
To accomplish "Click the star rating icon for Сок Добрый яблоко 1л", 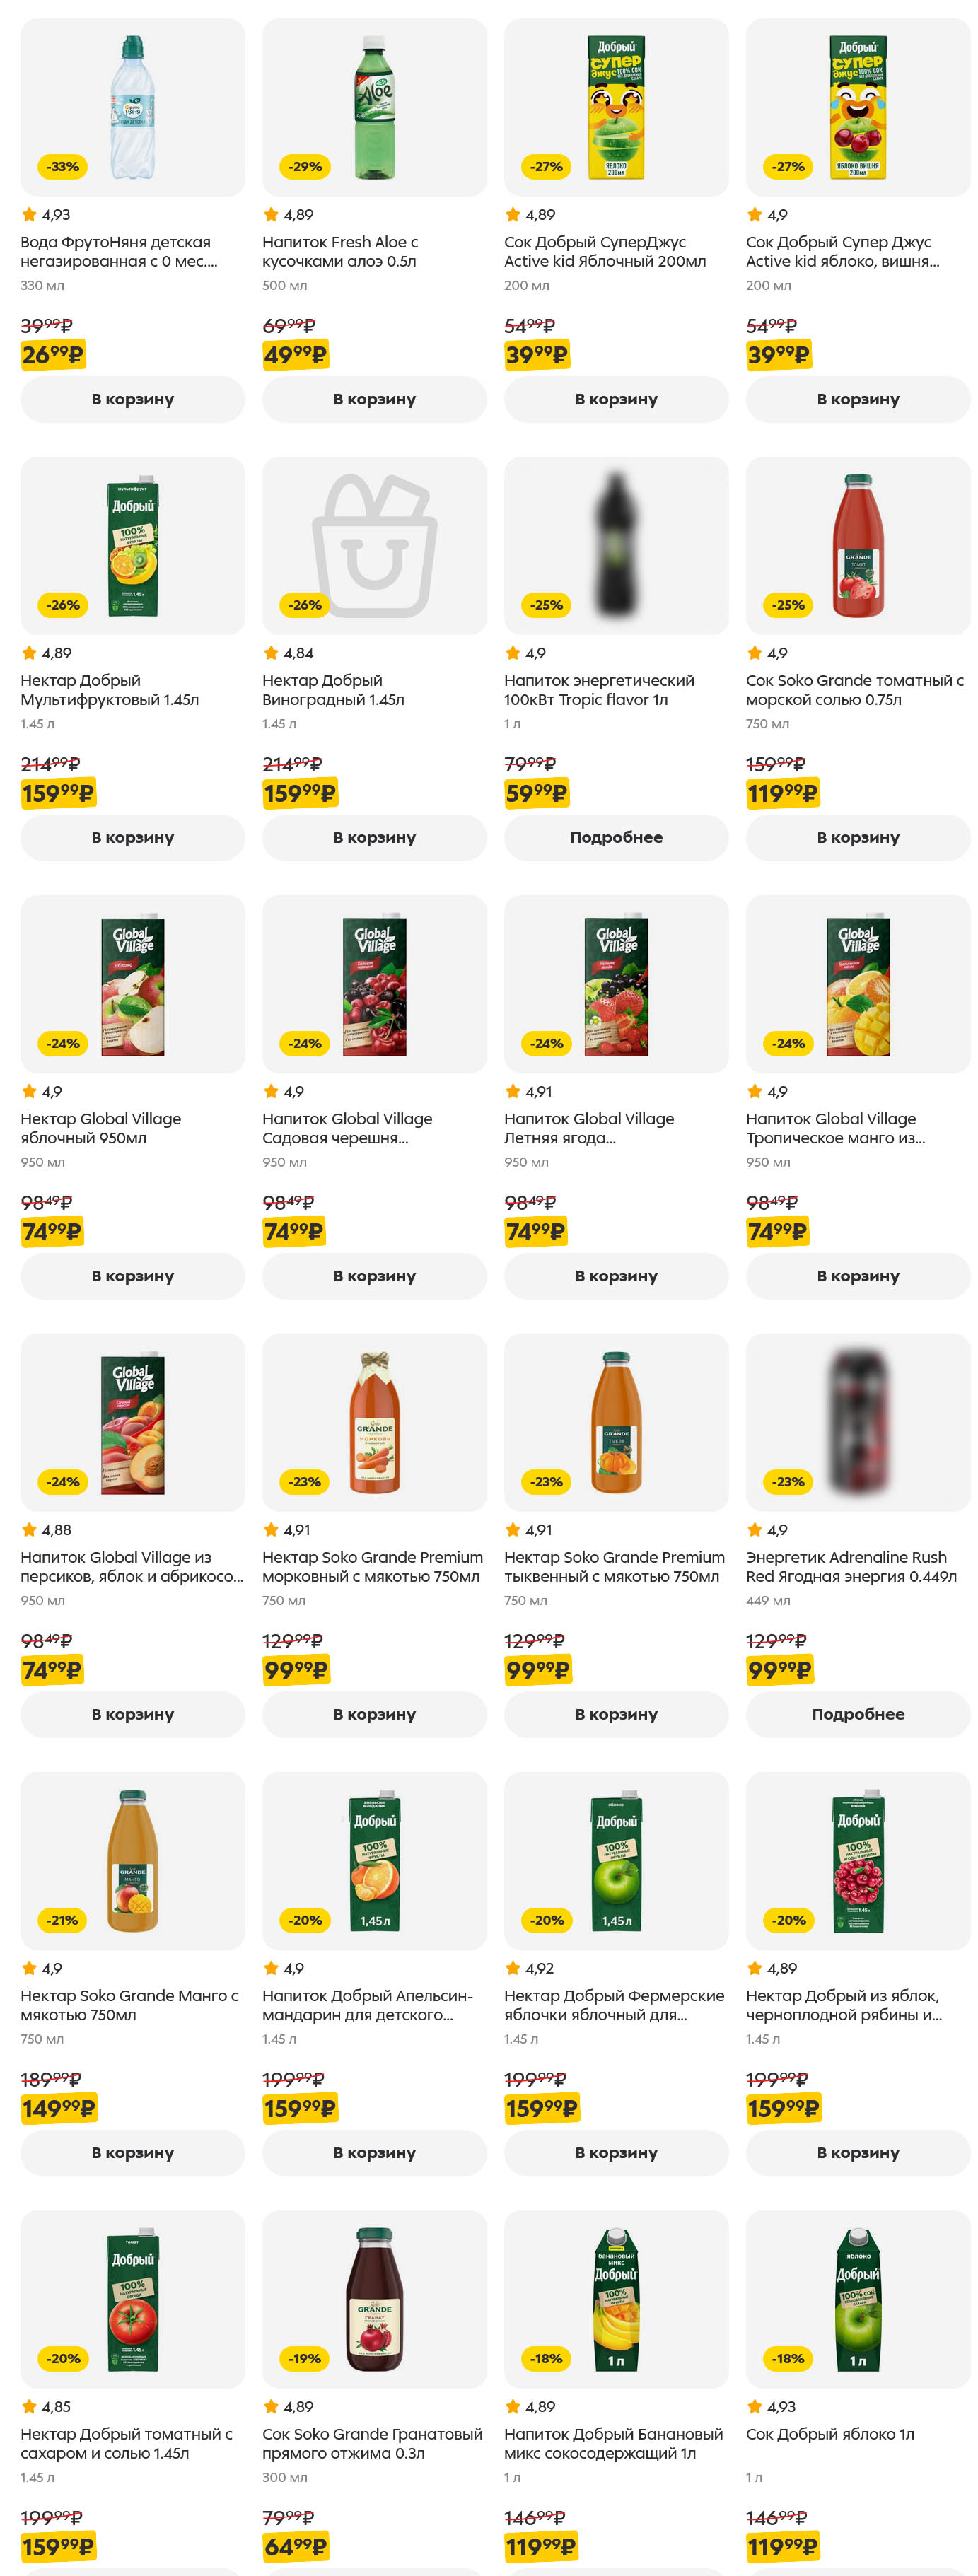I will click(x=755, y=2406).
